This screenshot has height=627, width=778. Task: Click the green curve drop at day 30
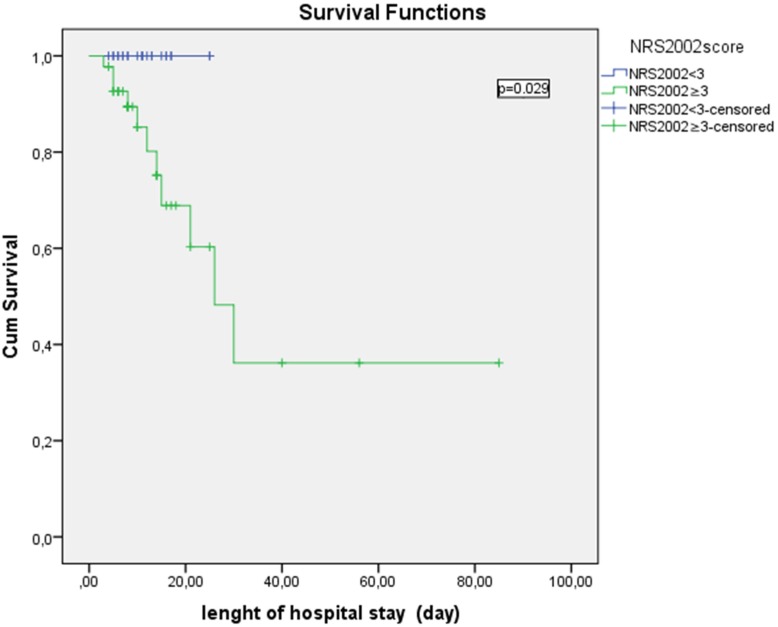click(234, 334)
